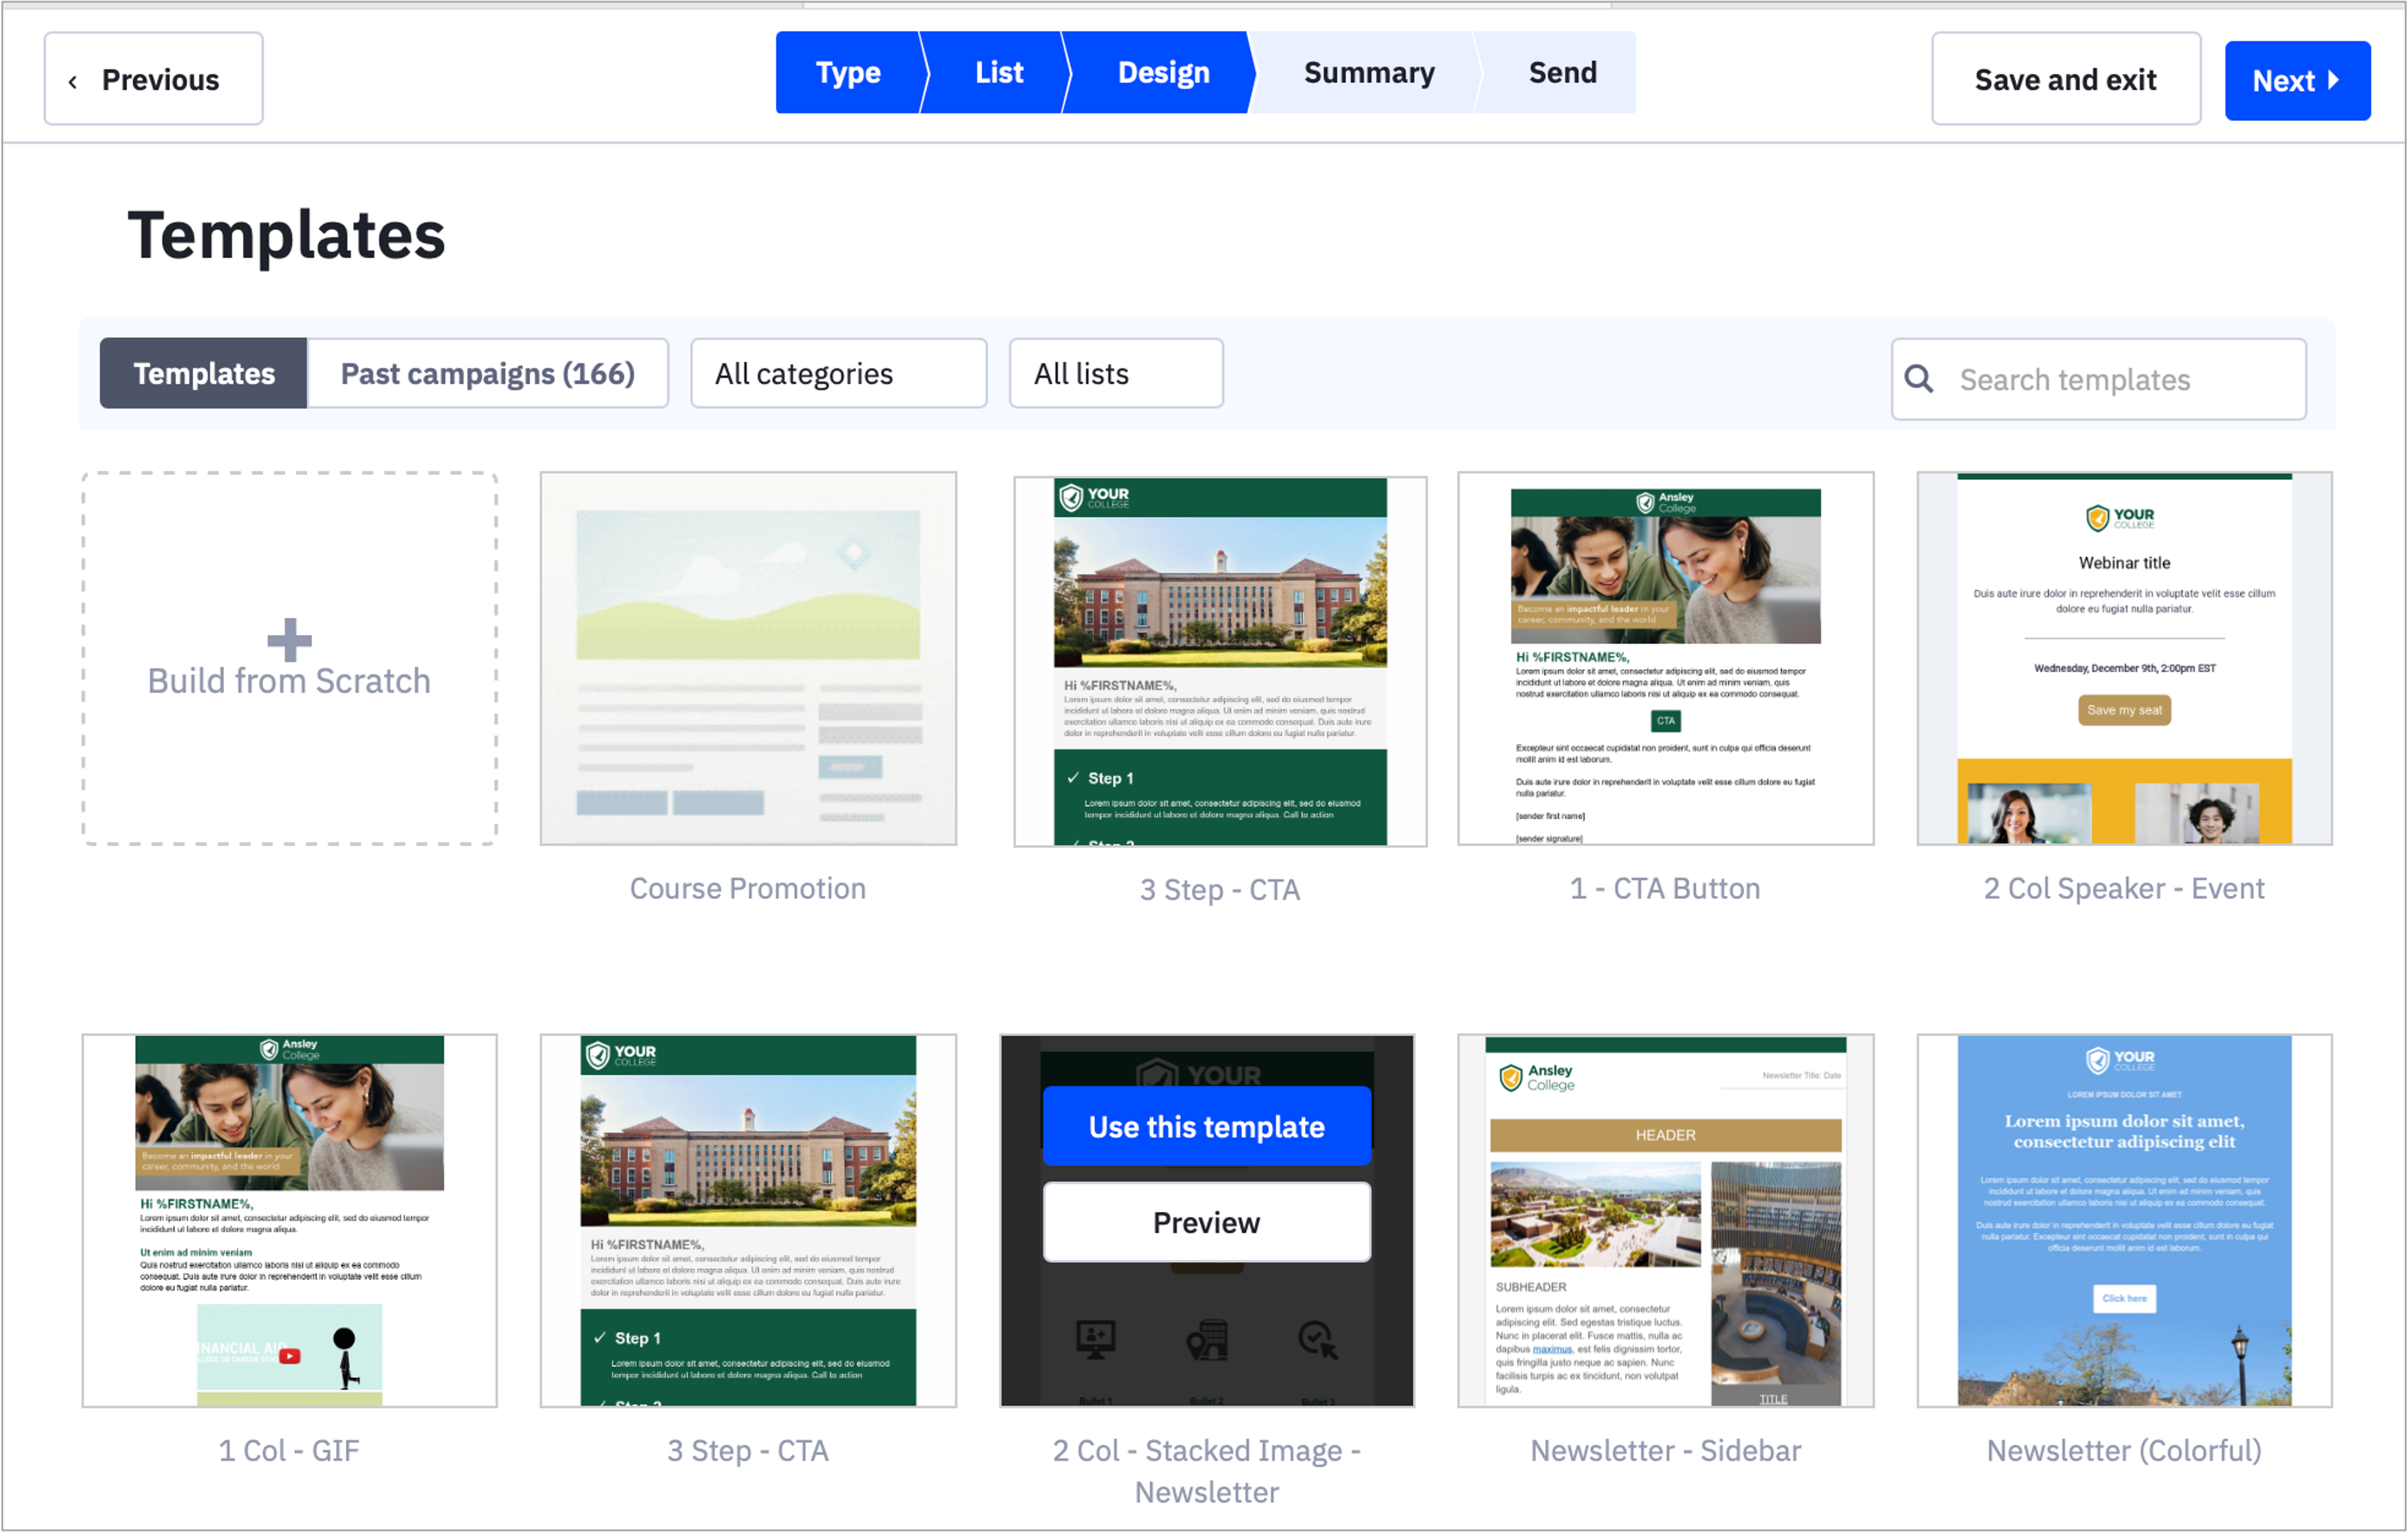Select the top-row 3 Step - CTA thumbnail
This screenshot has height=1532, width=2408.
pos(1220,661)
